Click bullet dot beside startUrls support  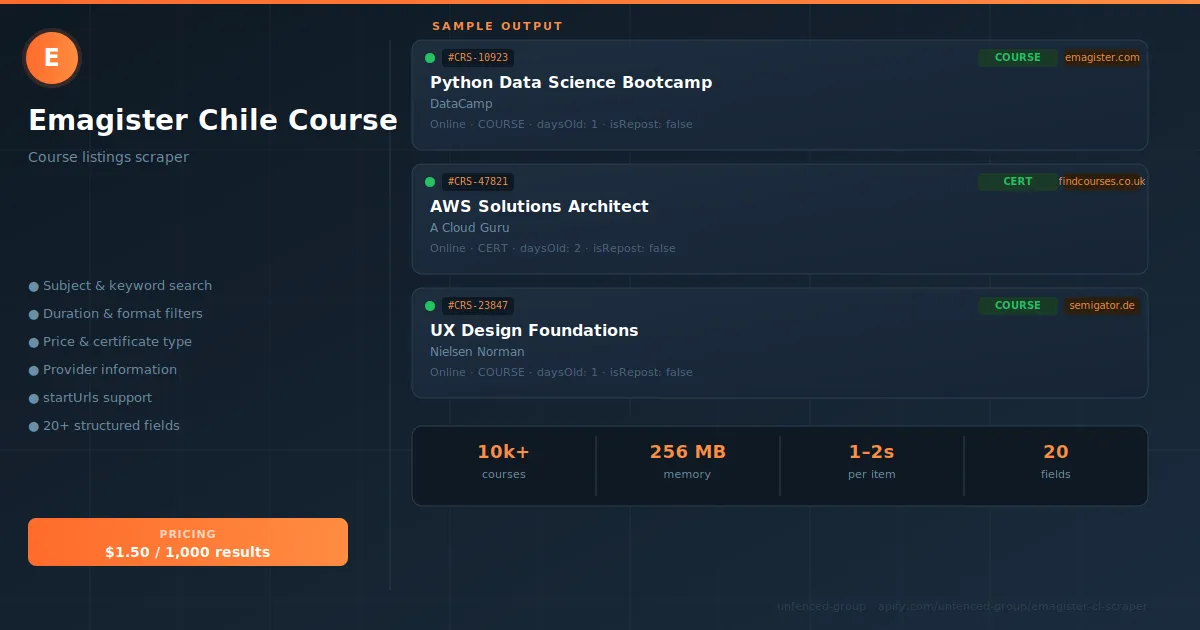pos(34,399)
